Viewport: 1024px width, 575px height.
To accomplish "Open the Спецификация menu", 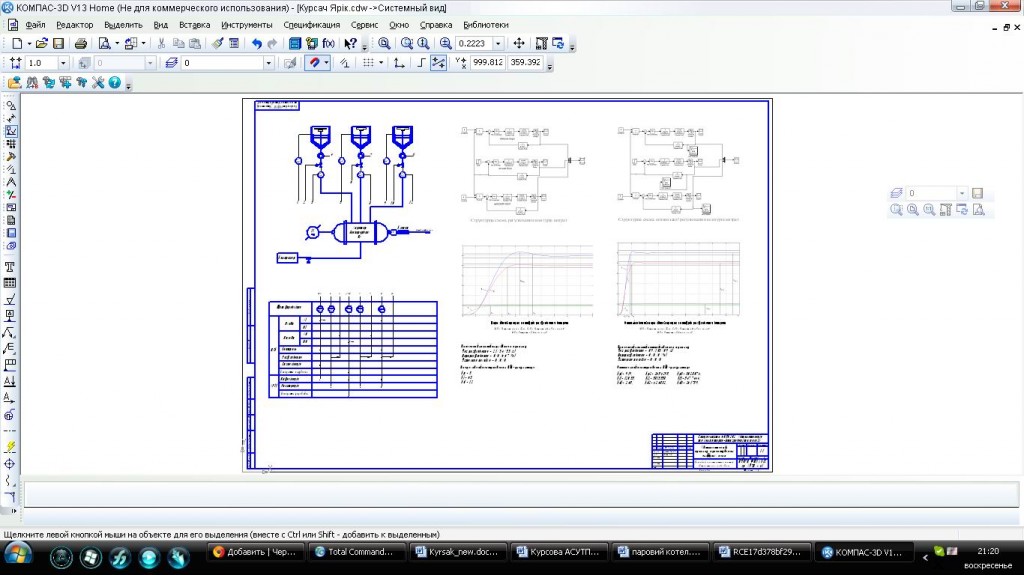I will (x=312, y=25).
